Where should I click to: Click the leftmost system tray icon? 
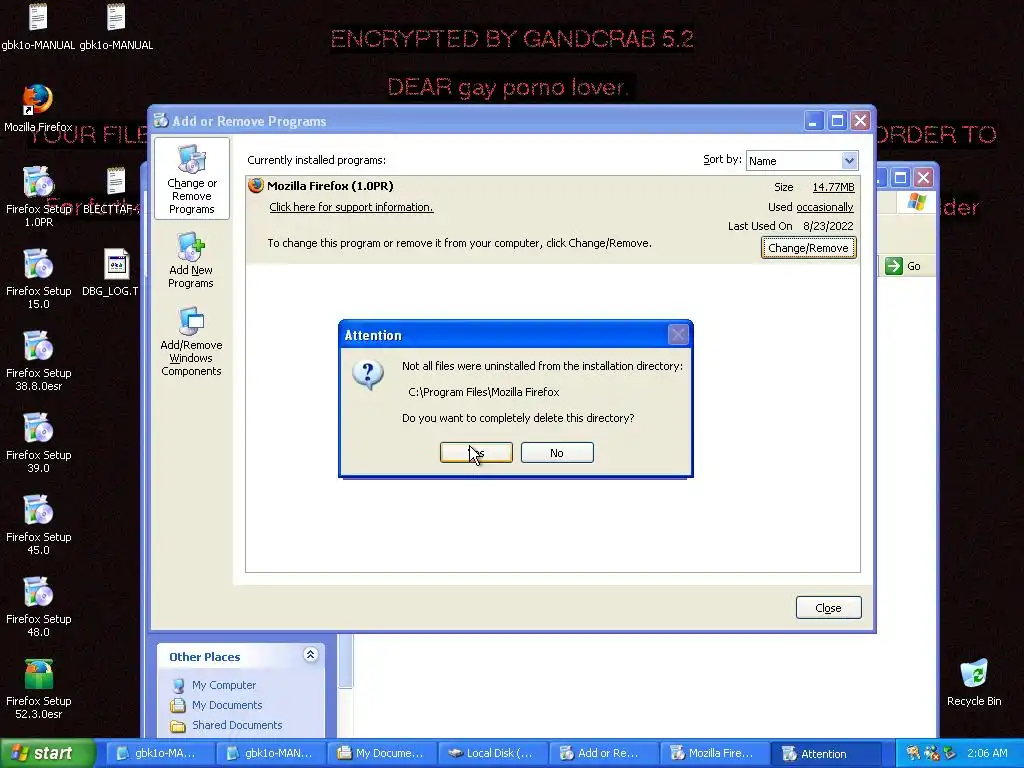(913, 753)
